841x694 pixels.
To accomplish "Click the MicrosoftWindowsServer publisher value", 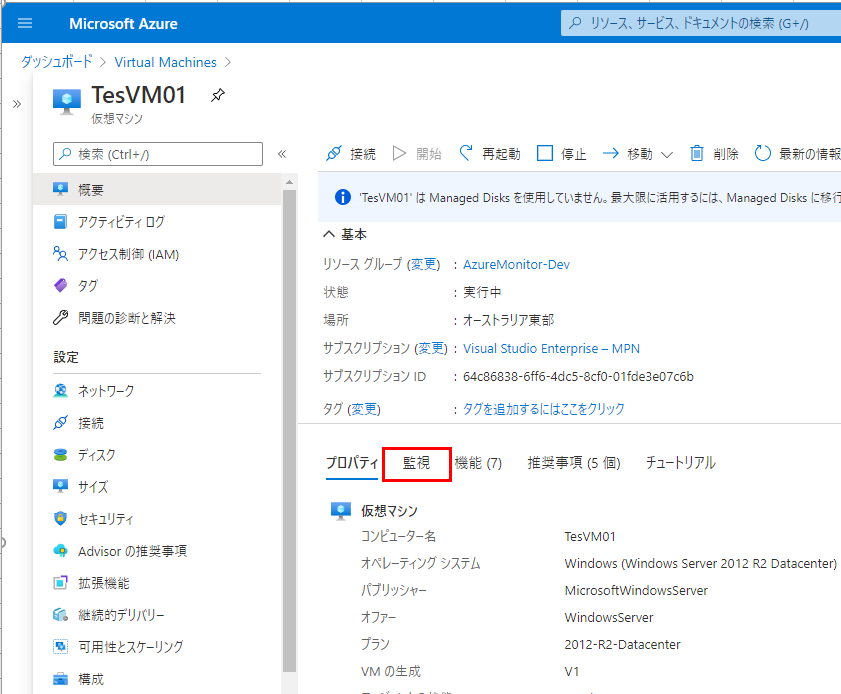I will 636,590.
